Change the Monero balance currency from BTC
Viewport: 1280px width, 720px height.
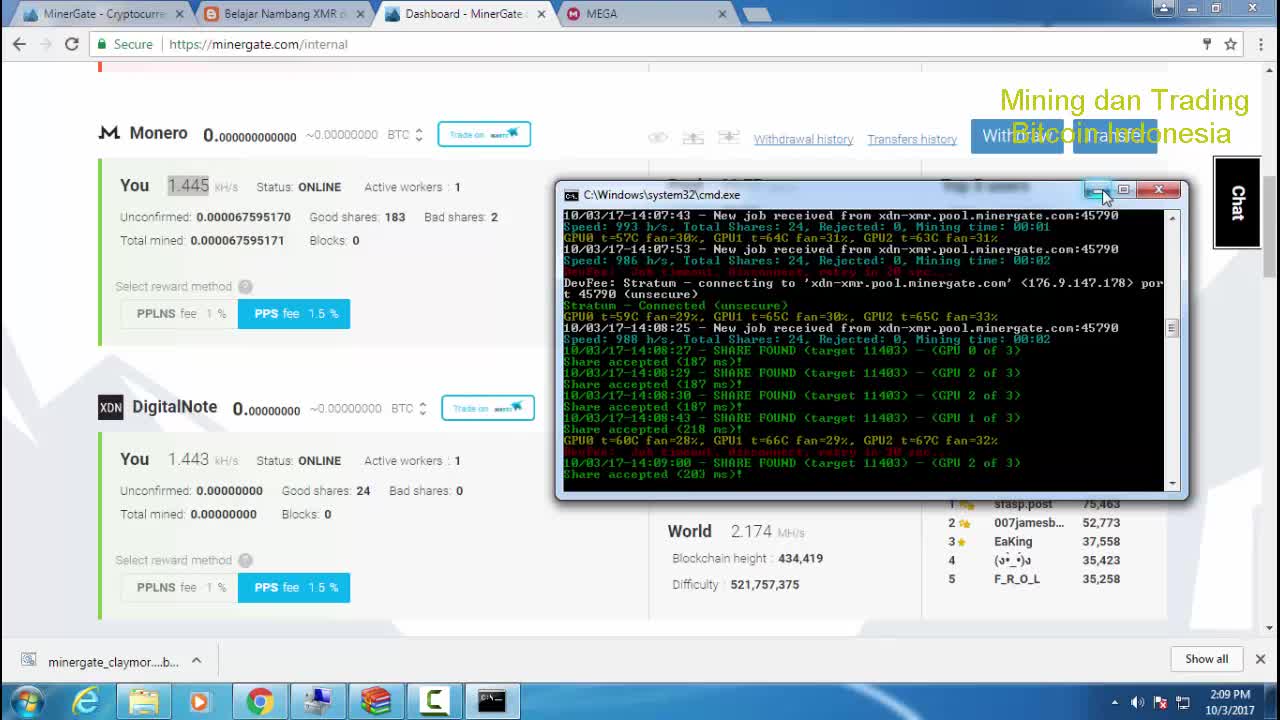click(405, 134)
